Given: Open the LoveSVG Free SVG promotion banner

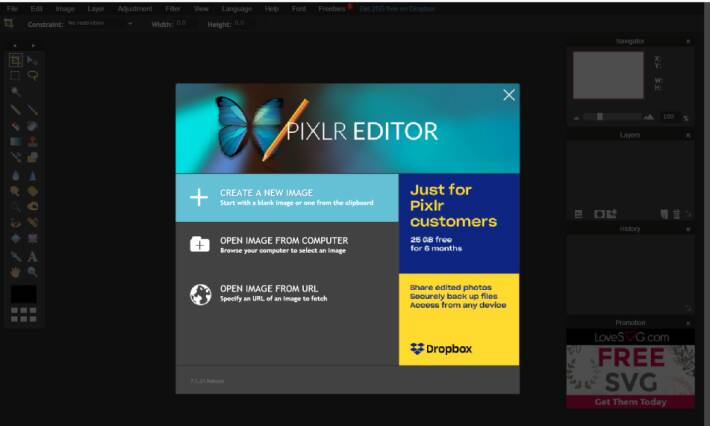Looking at the screenshot, I should [x=630, y=369].
